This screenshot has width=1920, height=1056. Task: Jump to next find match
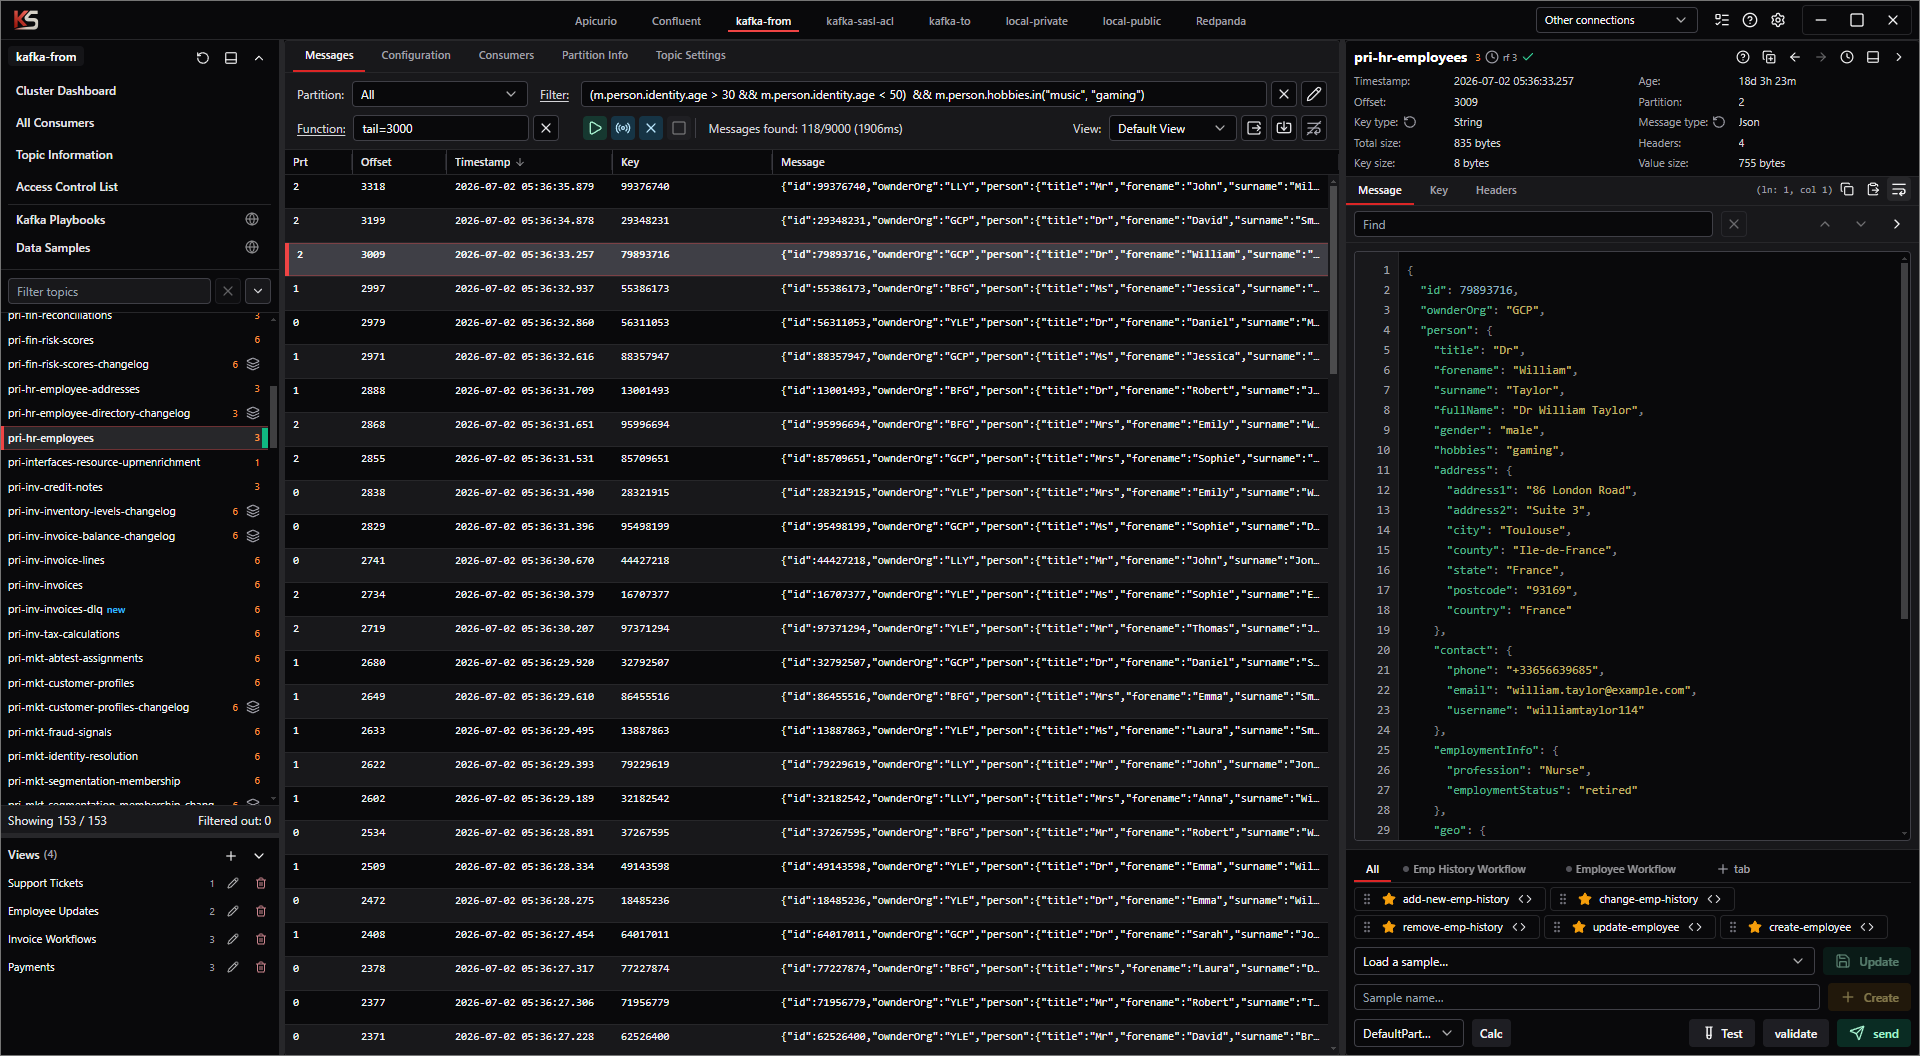pyautogui.click(x=1861, y=224)
